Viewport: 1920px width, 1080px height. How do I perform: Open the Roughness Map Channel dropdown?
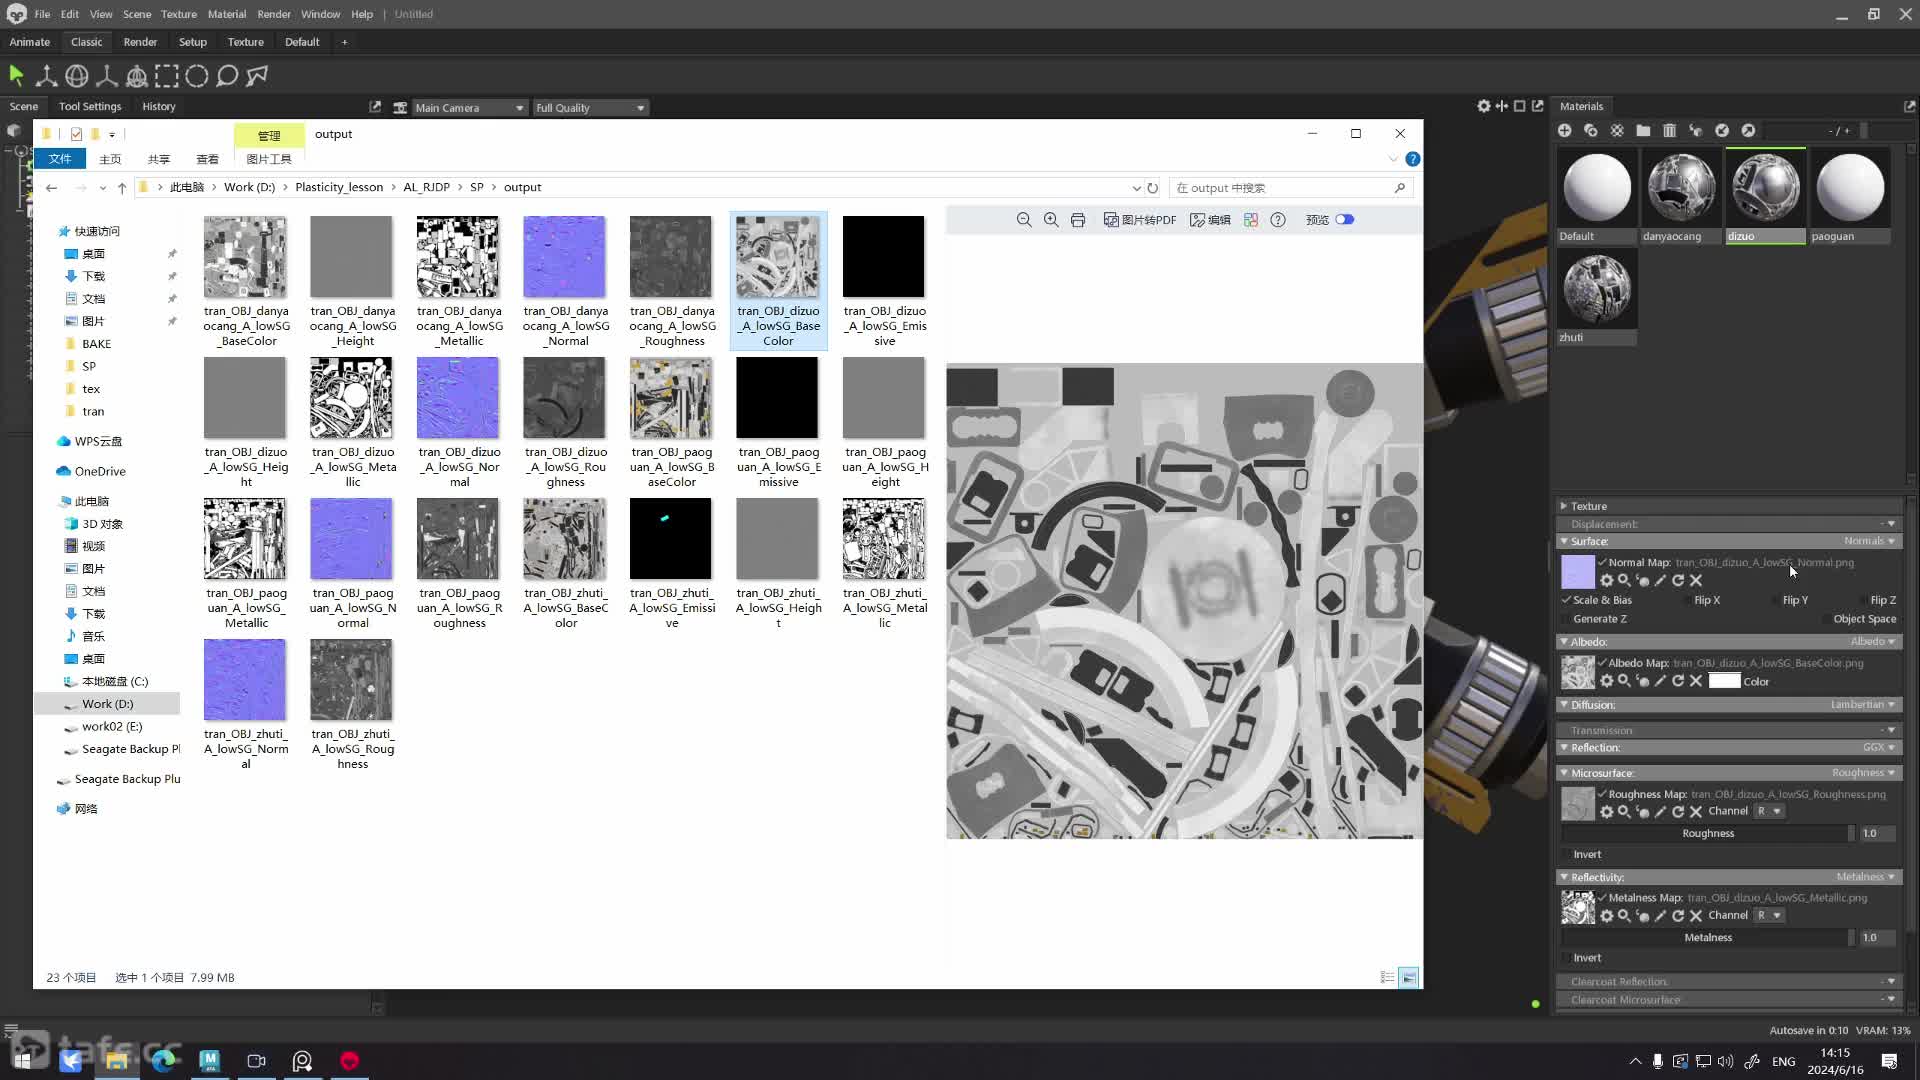click(1770, 811)
